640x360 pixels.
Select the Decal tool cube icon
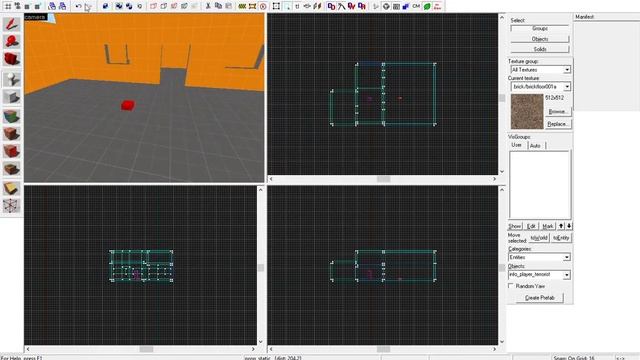pyautogui.click(x=11, y=151)
